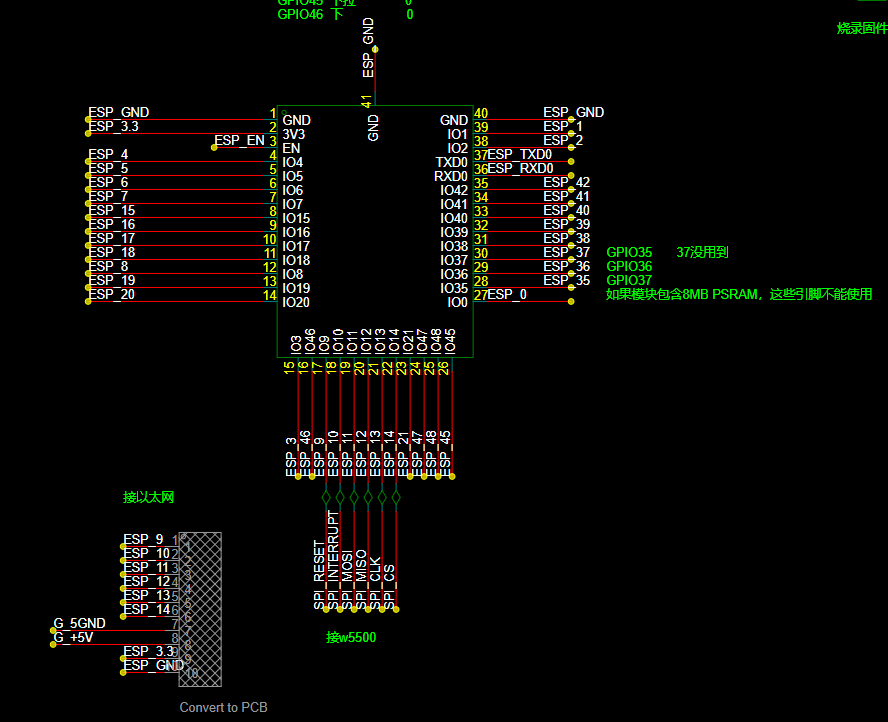Image resolution: width=888 pixels, height=722 pixels.
Task: Select the ESP_0 net label at pin 27
Action: (x=507, y=294)
